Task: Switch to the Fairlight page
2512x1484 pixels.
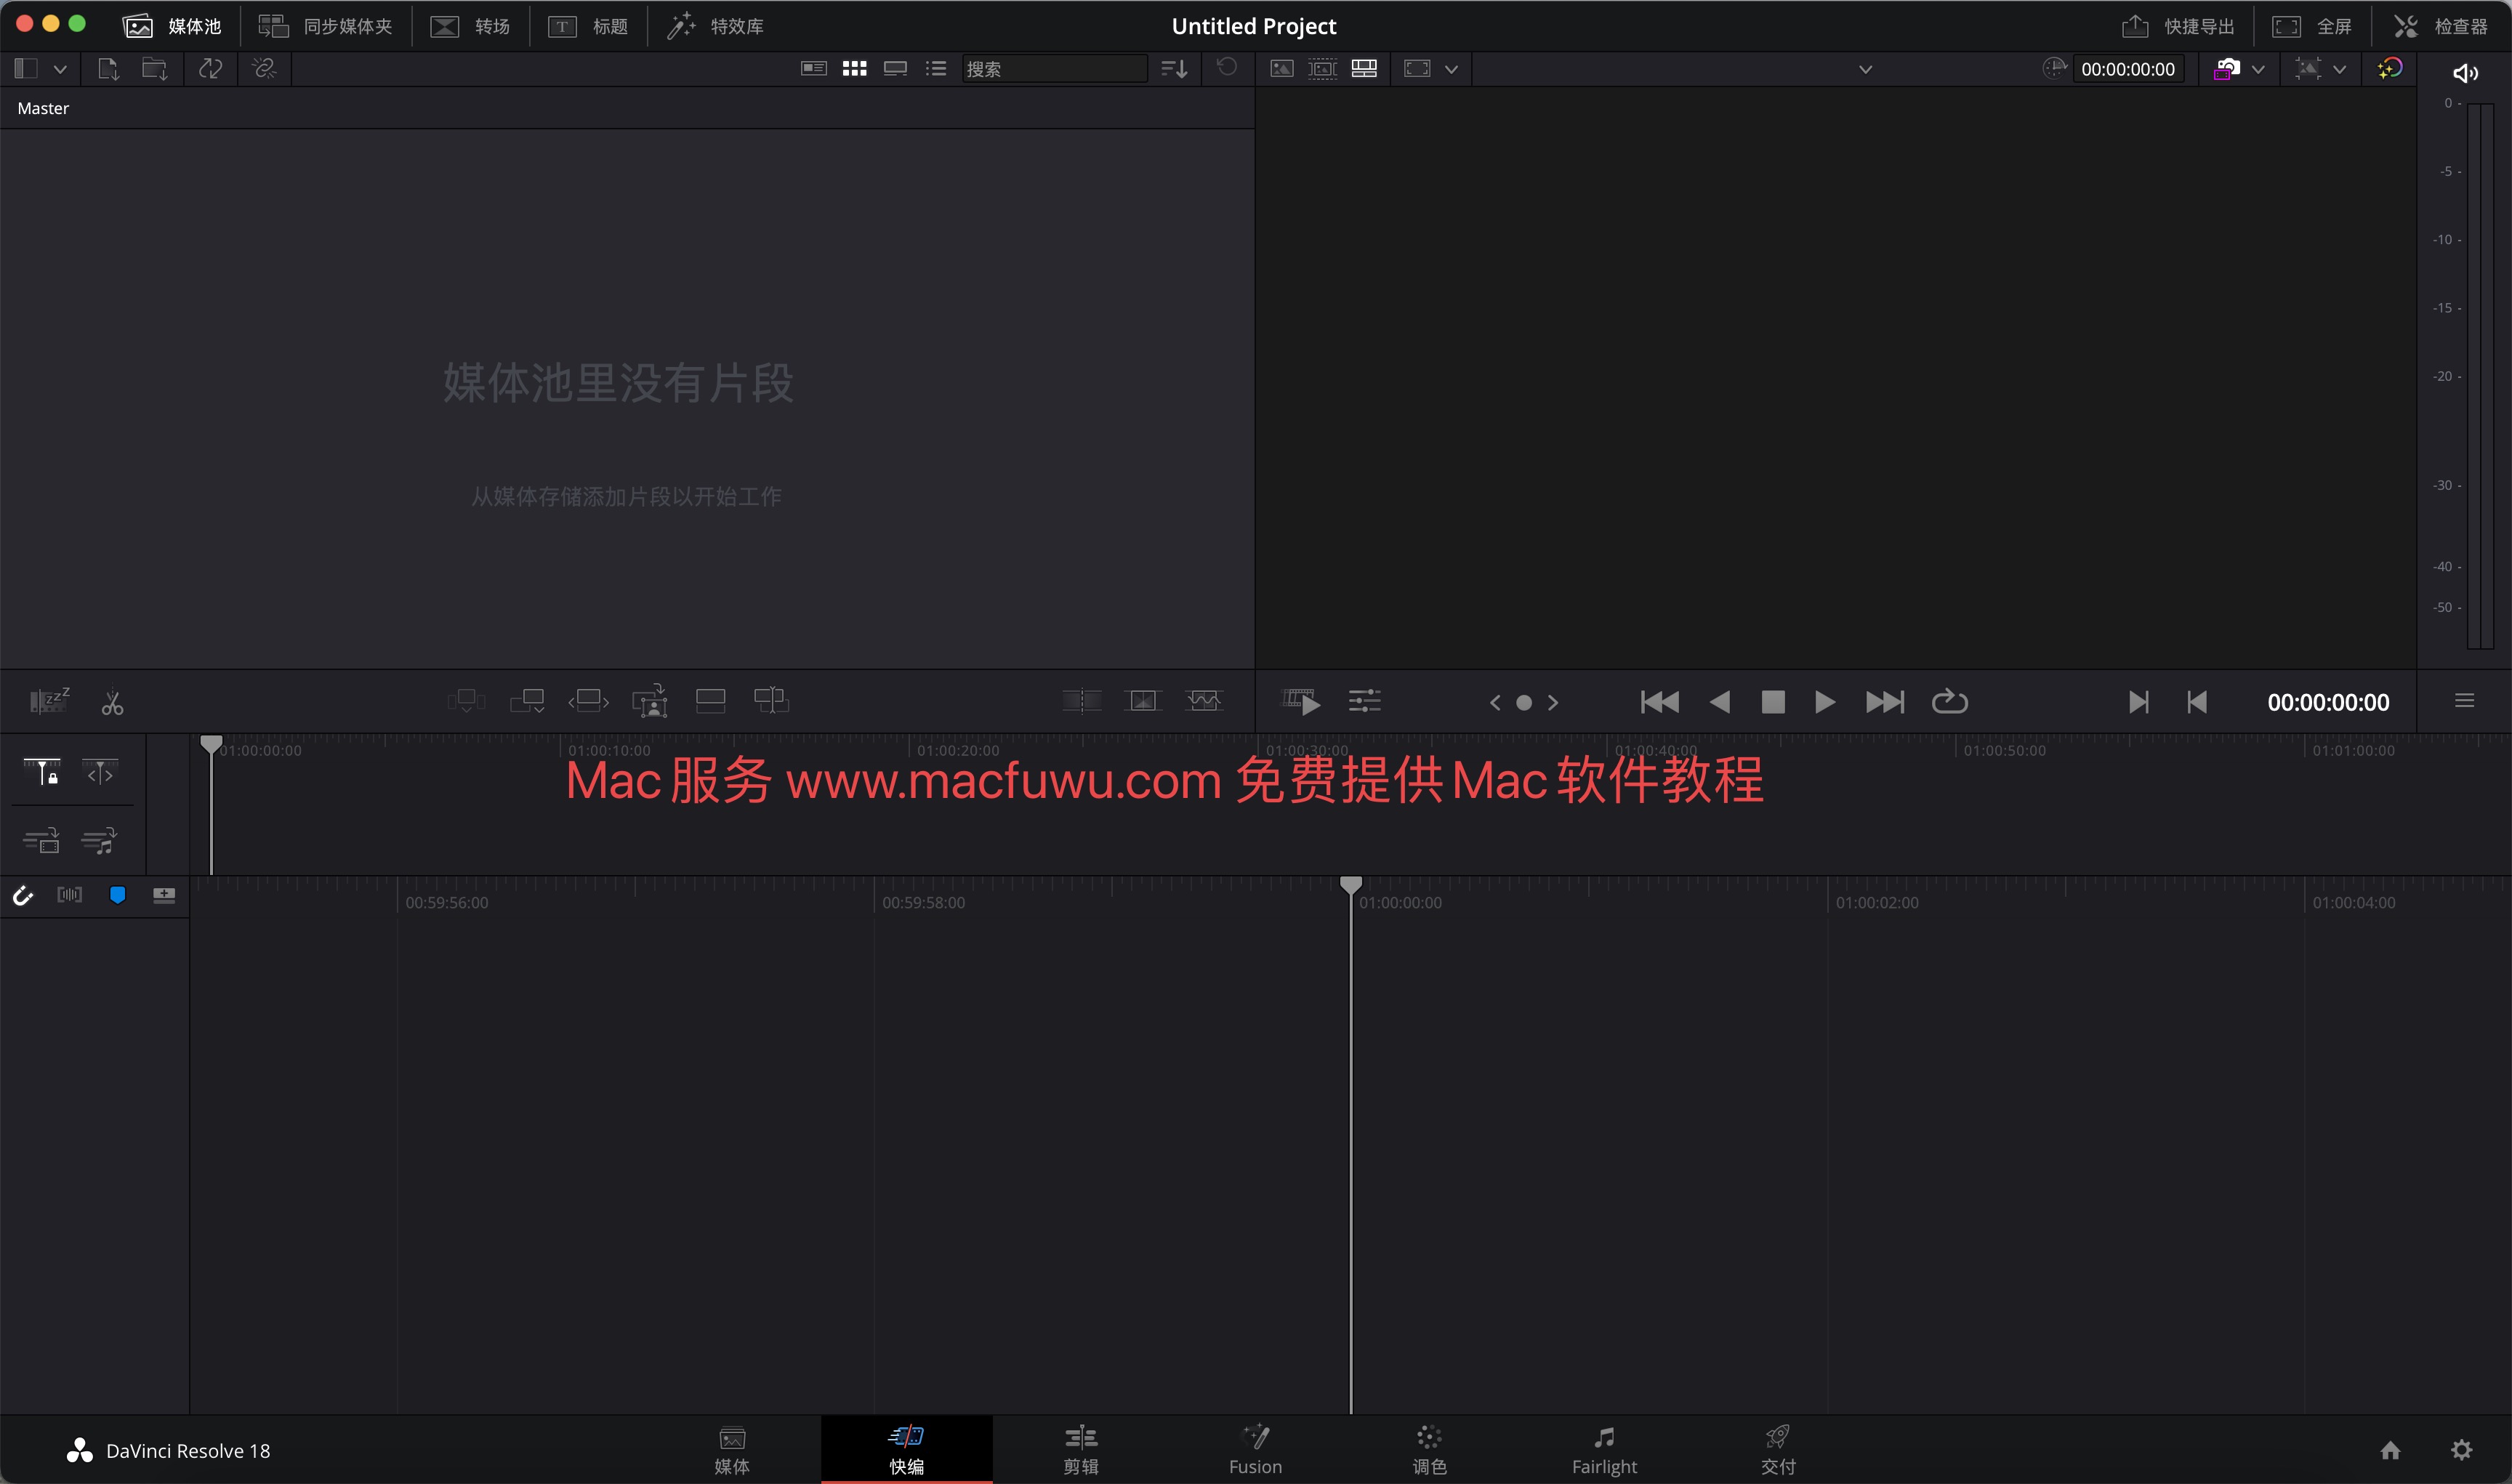Action: (x=1604, y=1450)
